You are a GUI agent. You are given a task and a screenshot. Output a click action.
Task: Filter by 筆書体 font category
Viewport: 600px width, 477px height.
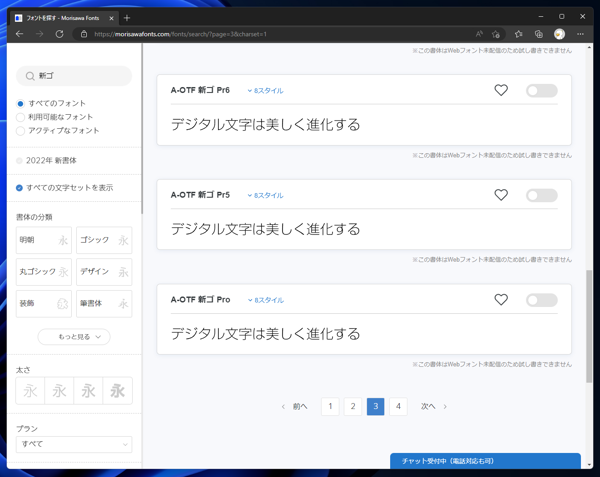coord(104,304)
